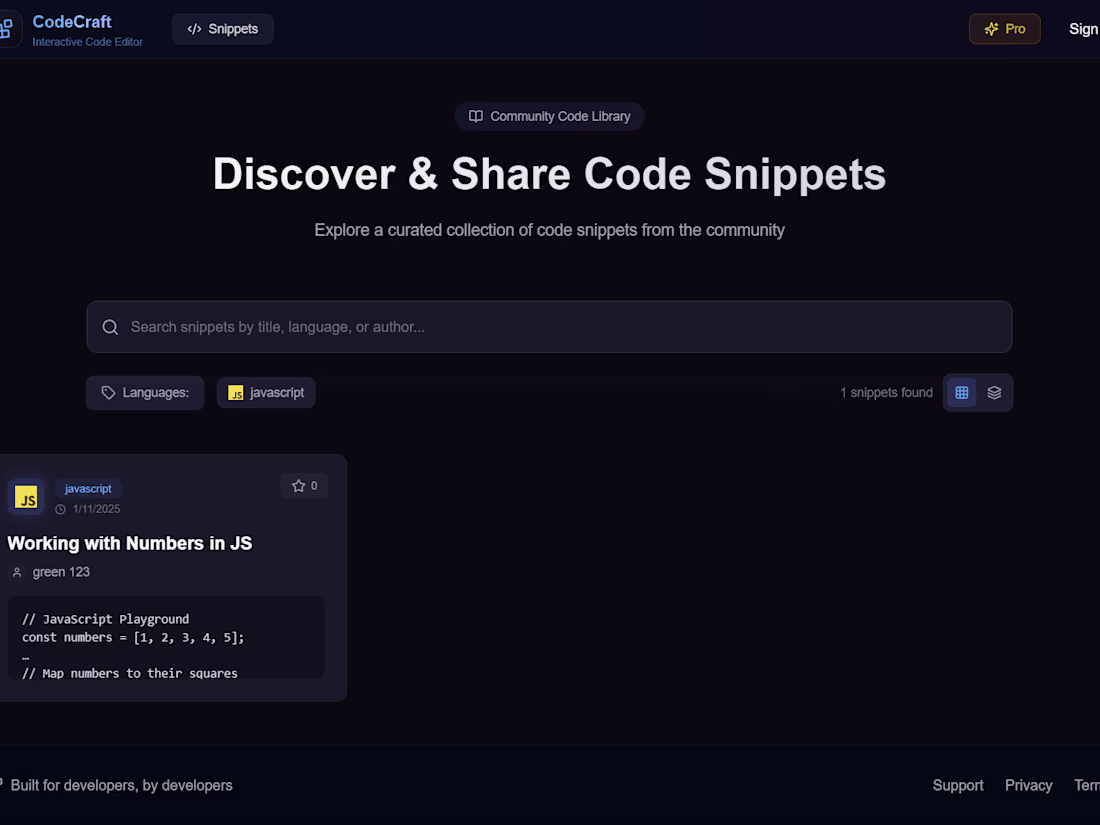Screen dimensions: 1100x825
Task: Focus the Search snippets input field
Action: [549, 327]
